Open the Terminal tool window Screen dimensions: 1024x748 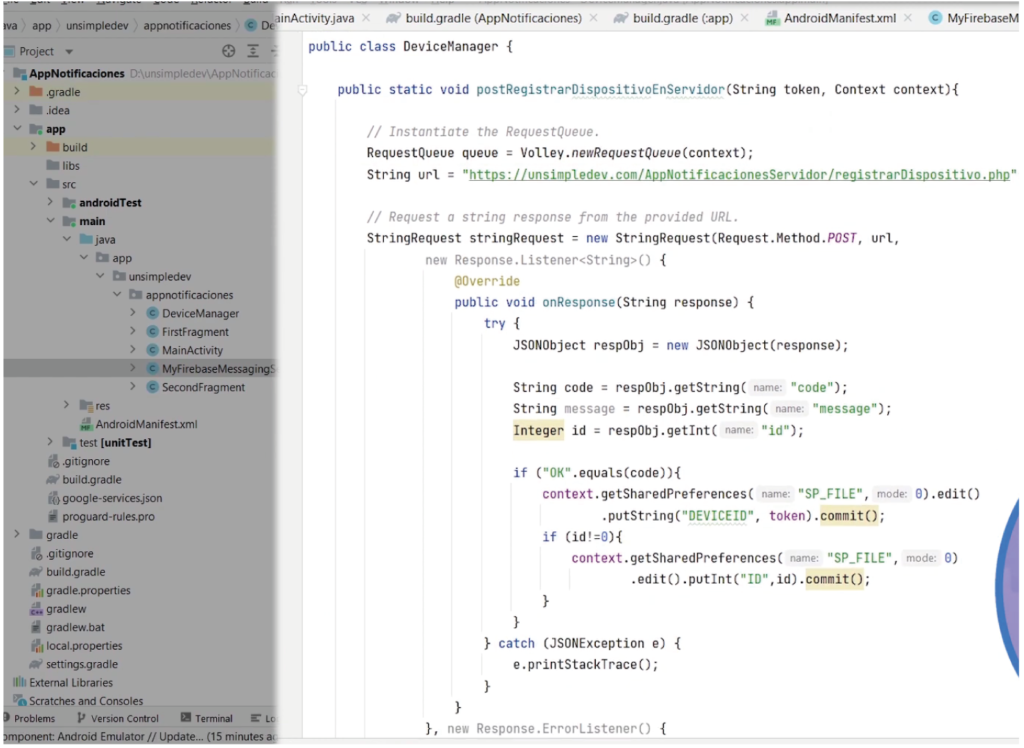[x=213, y=718]
